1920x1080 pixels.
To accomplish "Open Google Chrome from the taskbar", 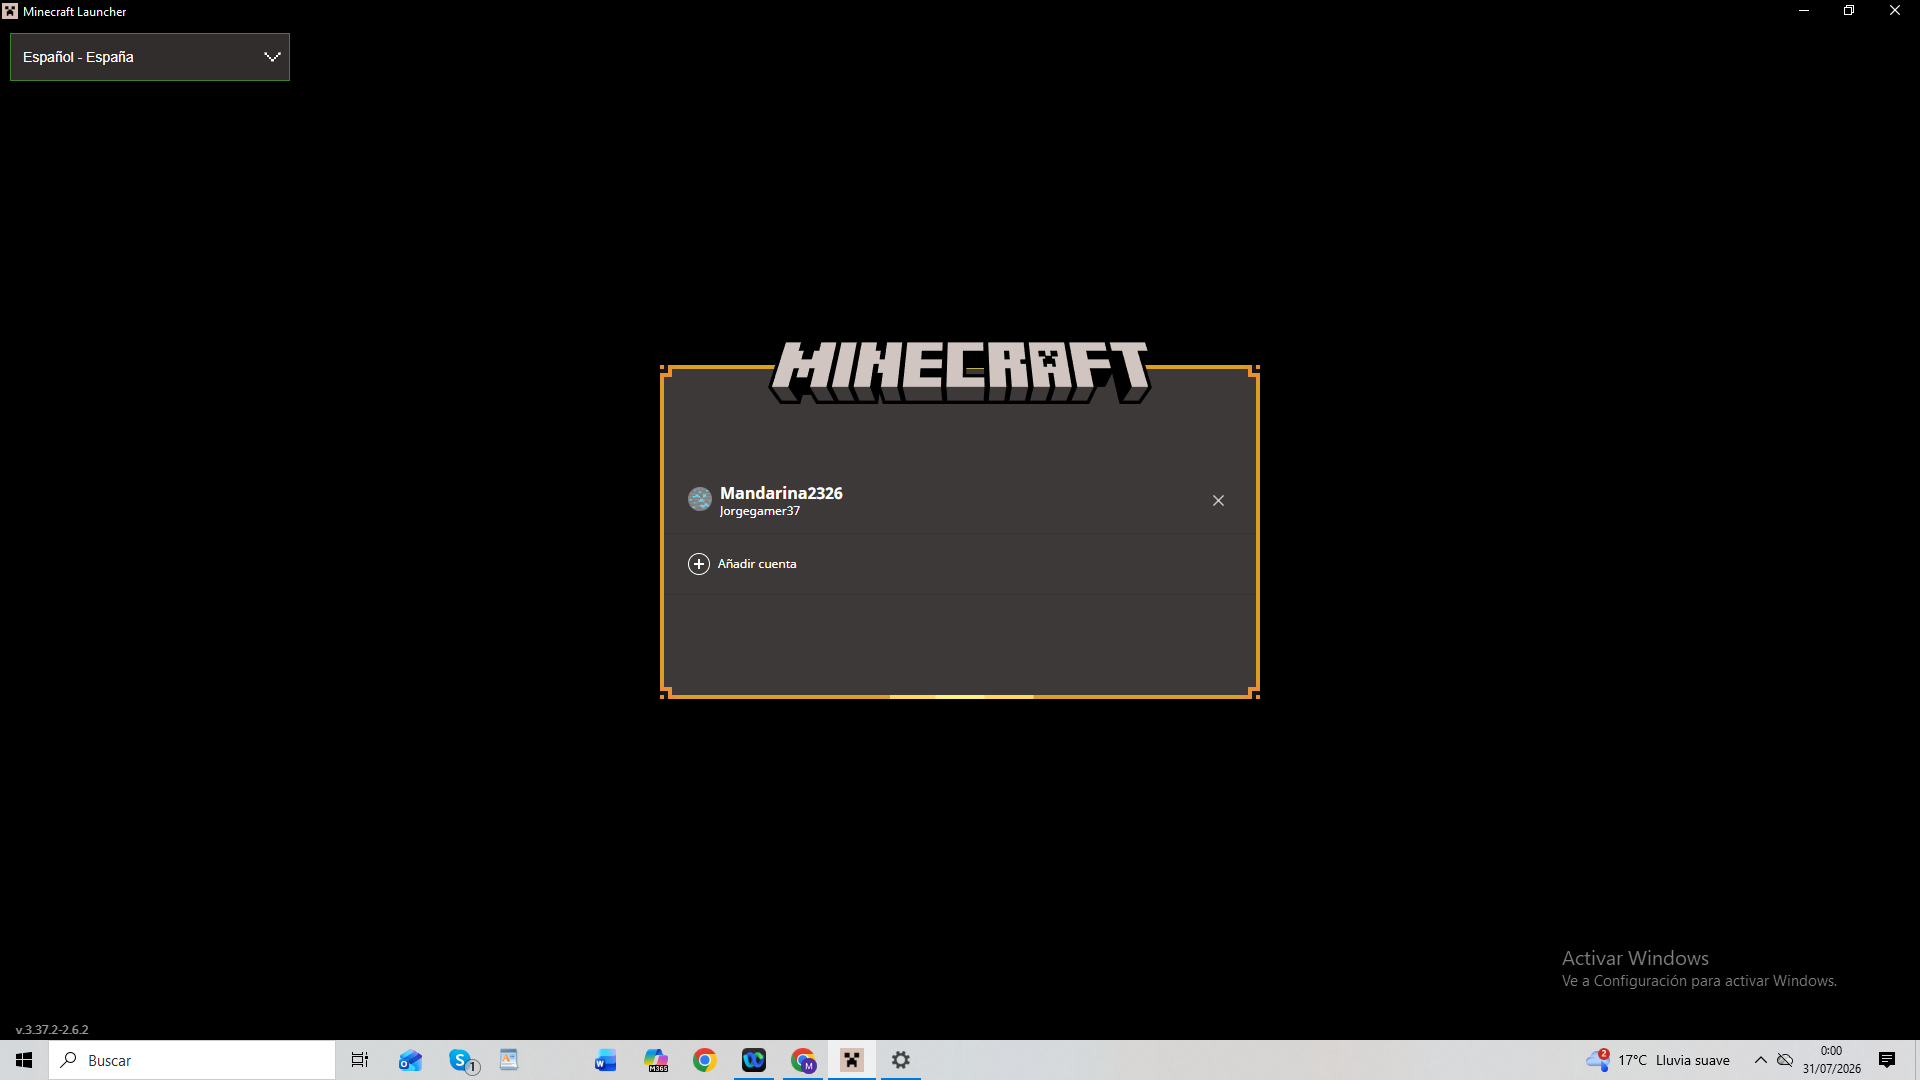I will pyautogui.click(x=705, y=1060).
